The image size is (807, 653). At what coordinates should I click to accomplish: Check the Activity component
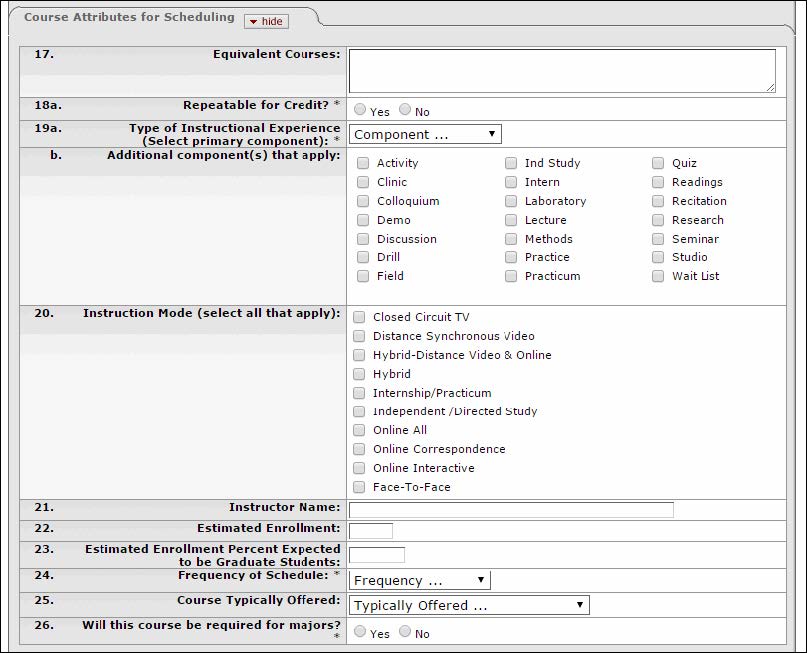click(x=363, y=163)
